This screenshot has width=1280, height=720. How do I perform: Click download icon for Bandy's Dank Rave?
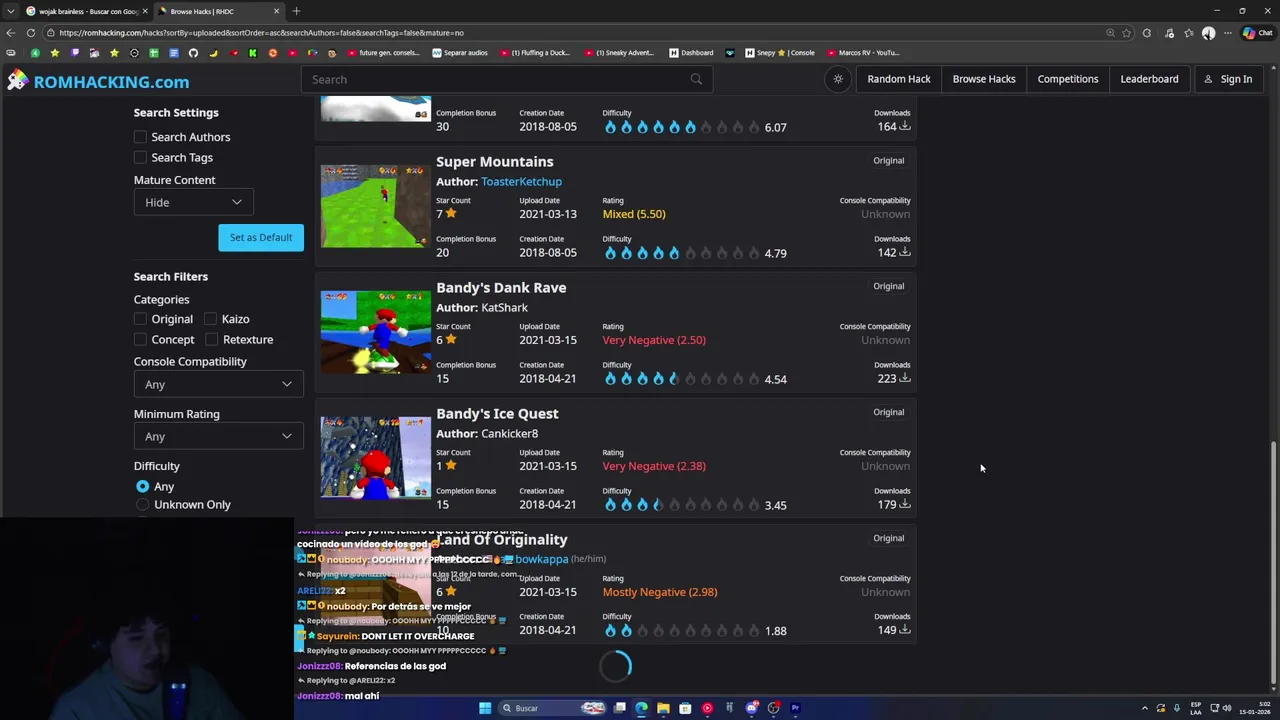pos(904,378)
